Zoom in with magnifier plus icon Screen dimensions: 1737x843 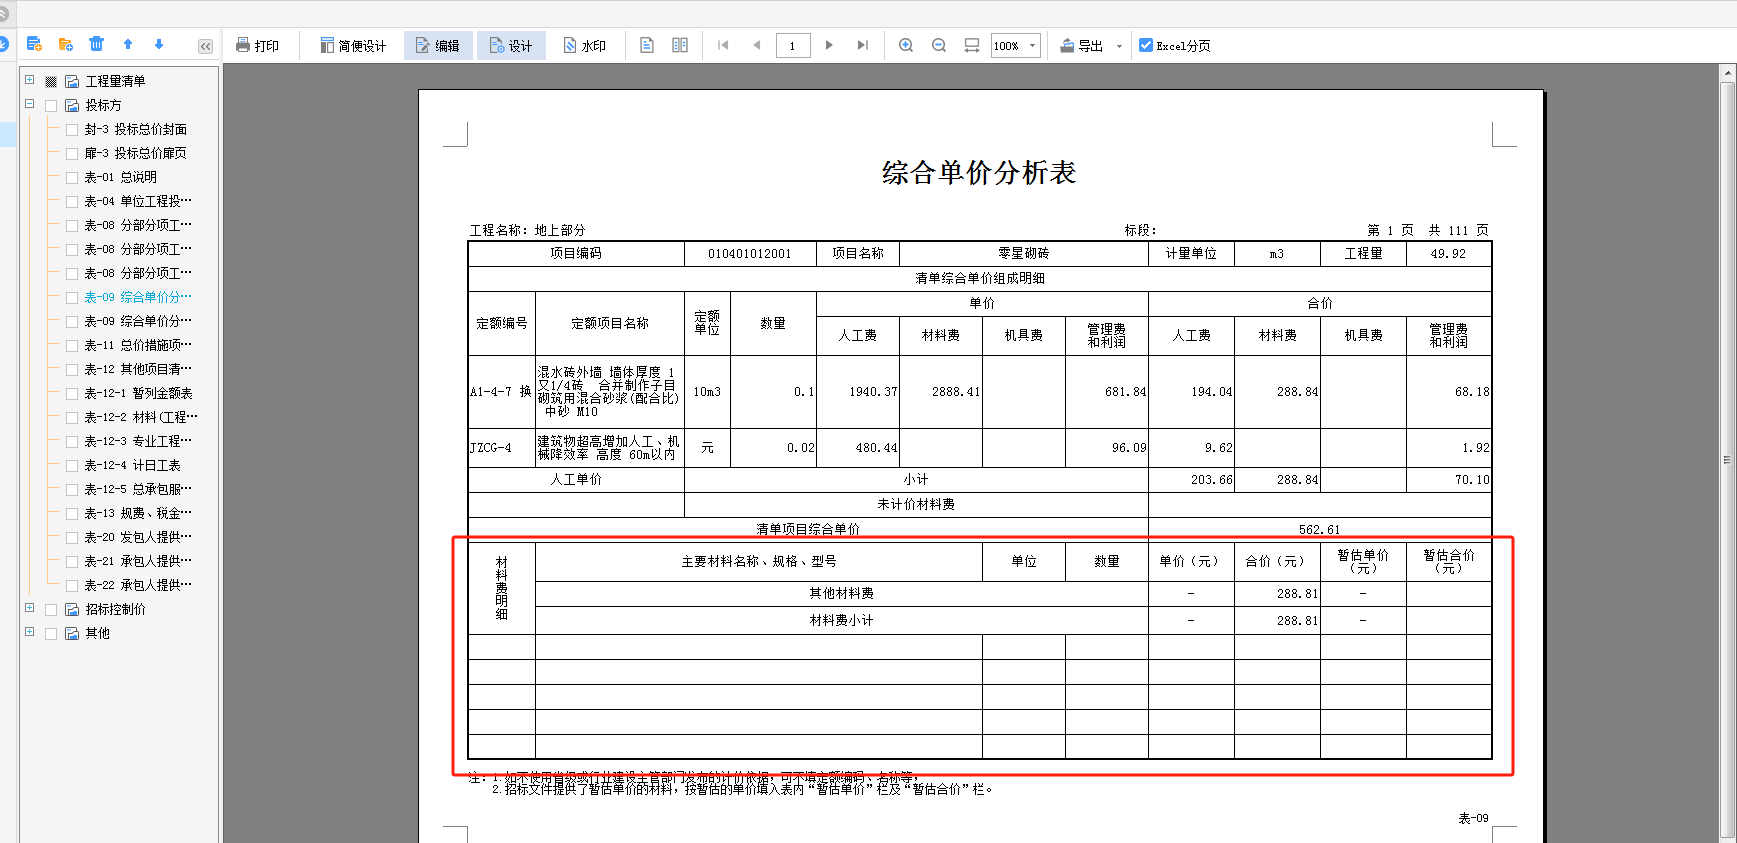pyautogui.click(x=906, y=45)
